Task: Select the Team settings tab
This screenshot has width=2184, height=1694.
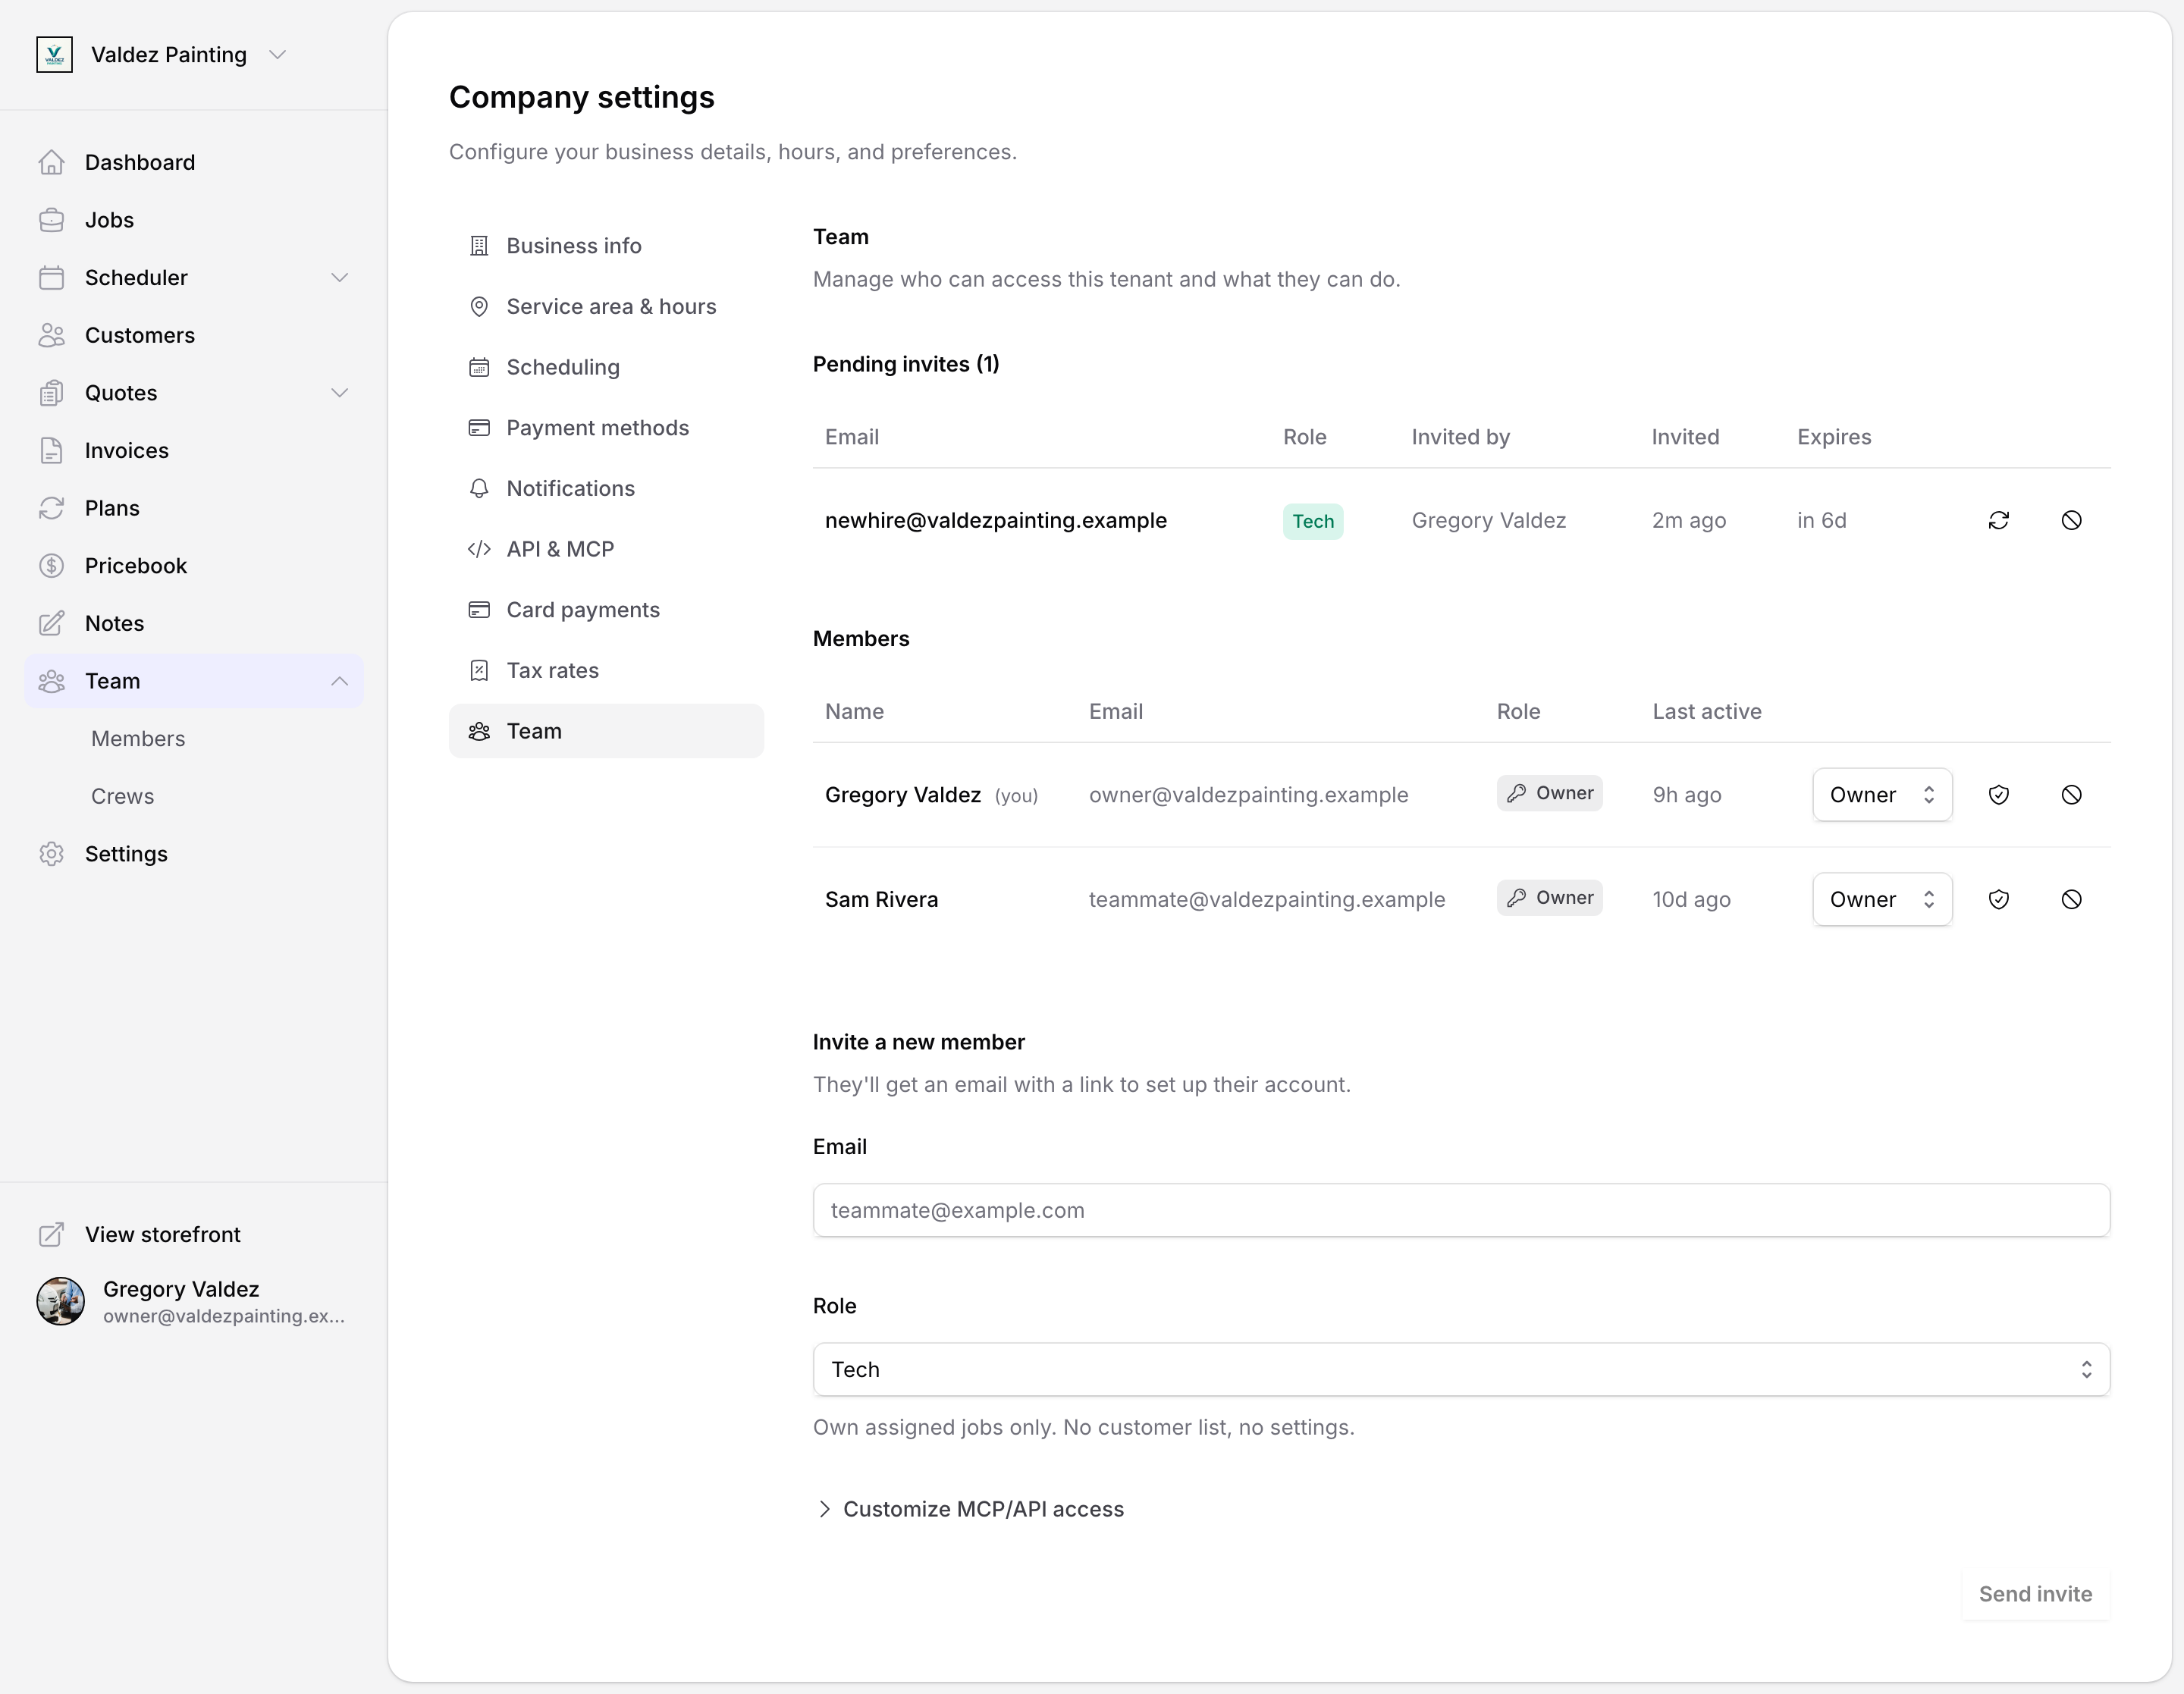Action: pyautogui.click(x=606, y=731)
